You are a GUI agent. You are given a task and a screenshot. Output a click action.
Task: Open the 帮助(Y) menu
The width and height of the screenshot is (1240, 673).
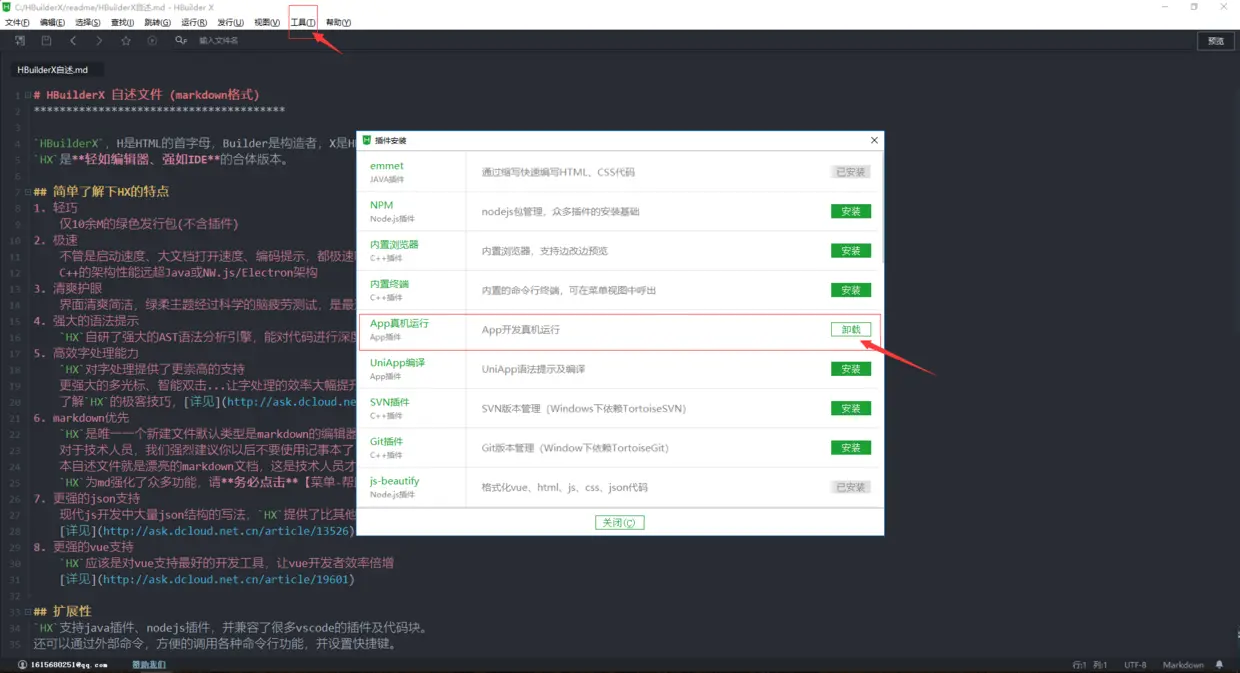339,22
